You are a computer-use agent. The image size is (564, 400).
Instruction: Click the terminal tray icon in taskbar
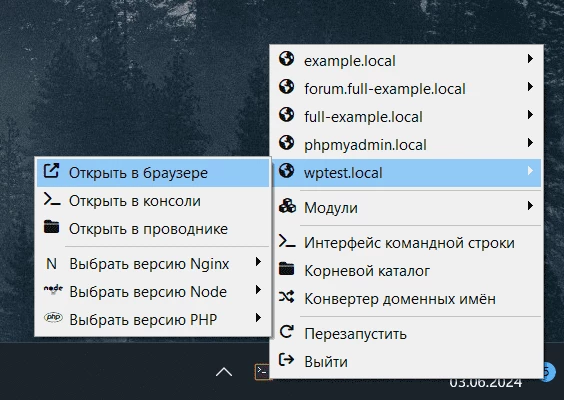(x=262, y=372)
